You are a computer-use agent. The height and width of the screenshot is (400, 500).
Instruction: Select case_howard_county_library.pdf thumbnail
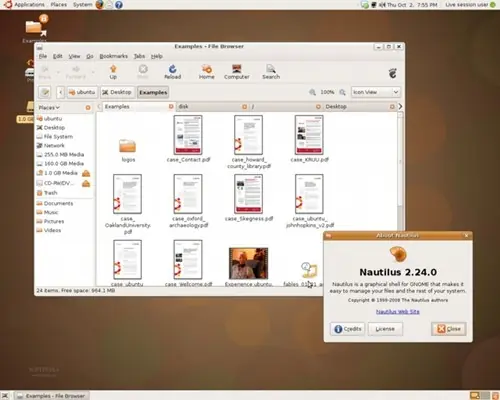click(248, 135)
